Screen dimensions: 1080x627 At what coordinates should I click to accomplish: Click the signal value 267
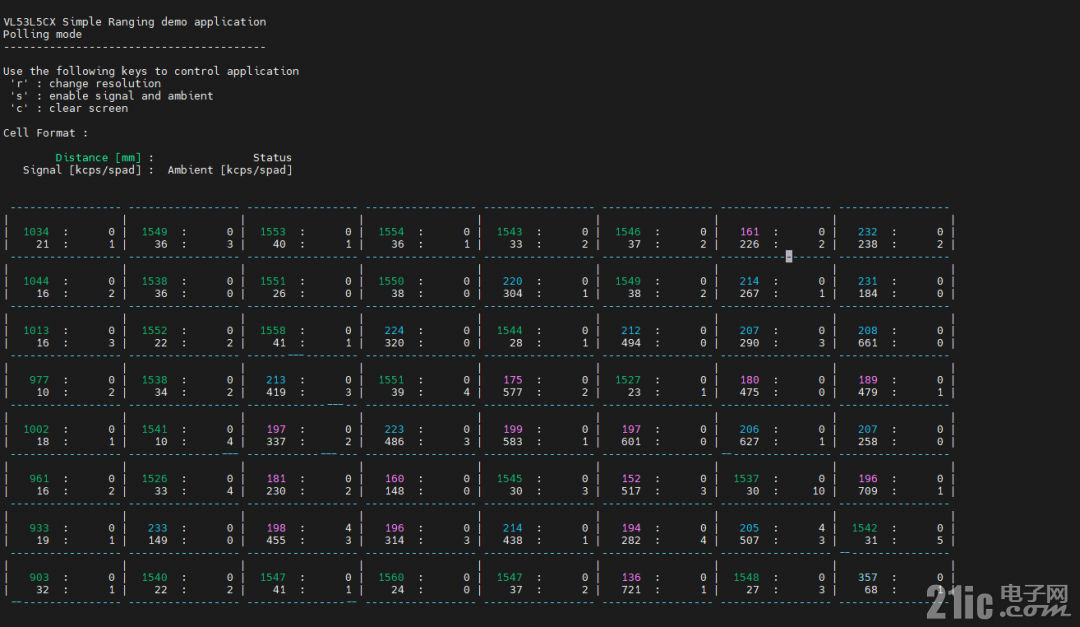coord(749,294)
